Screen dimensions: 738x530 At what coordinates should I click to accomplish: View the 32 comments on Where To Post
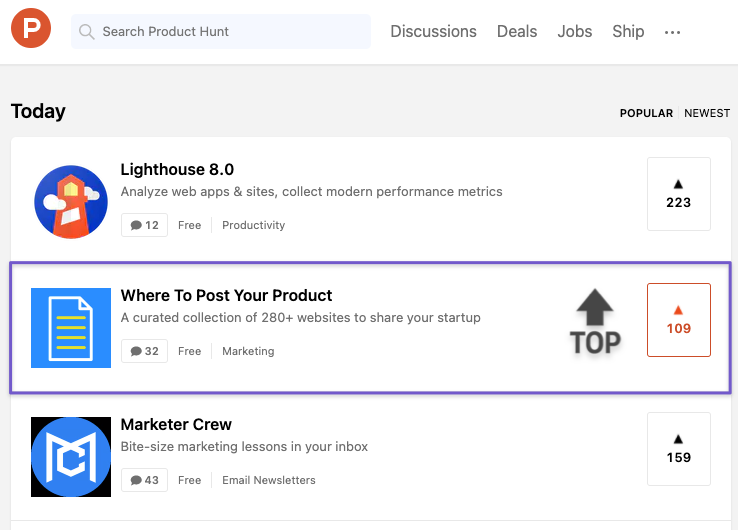click(x=144, y=351)
